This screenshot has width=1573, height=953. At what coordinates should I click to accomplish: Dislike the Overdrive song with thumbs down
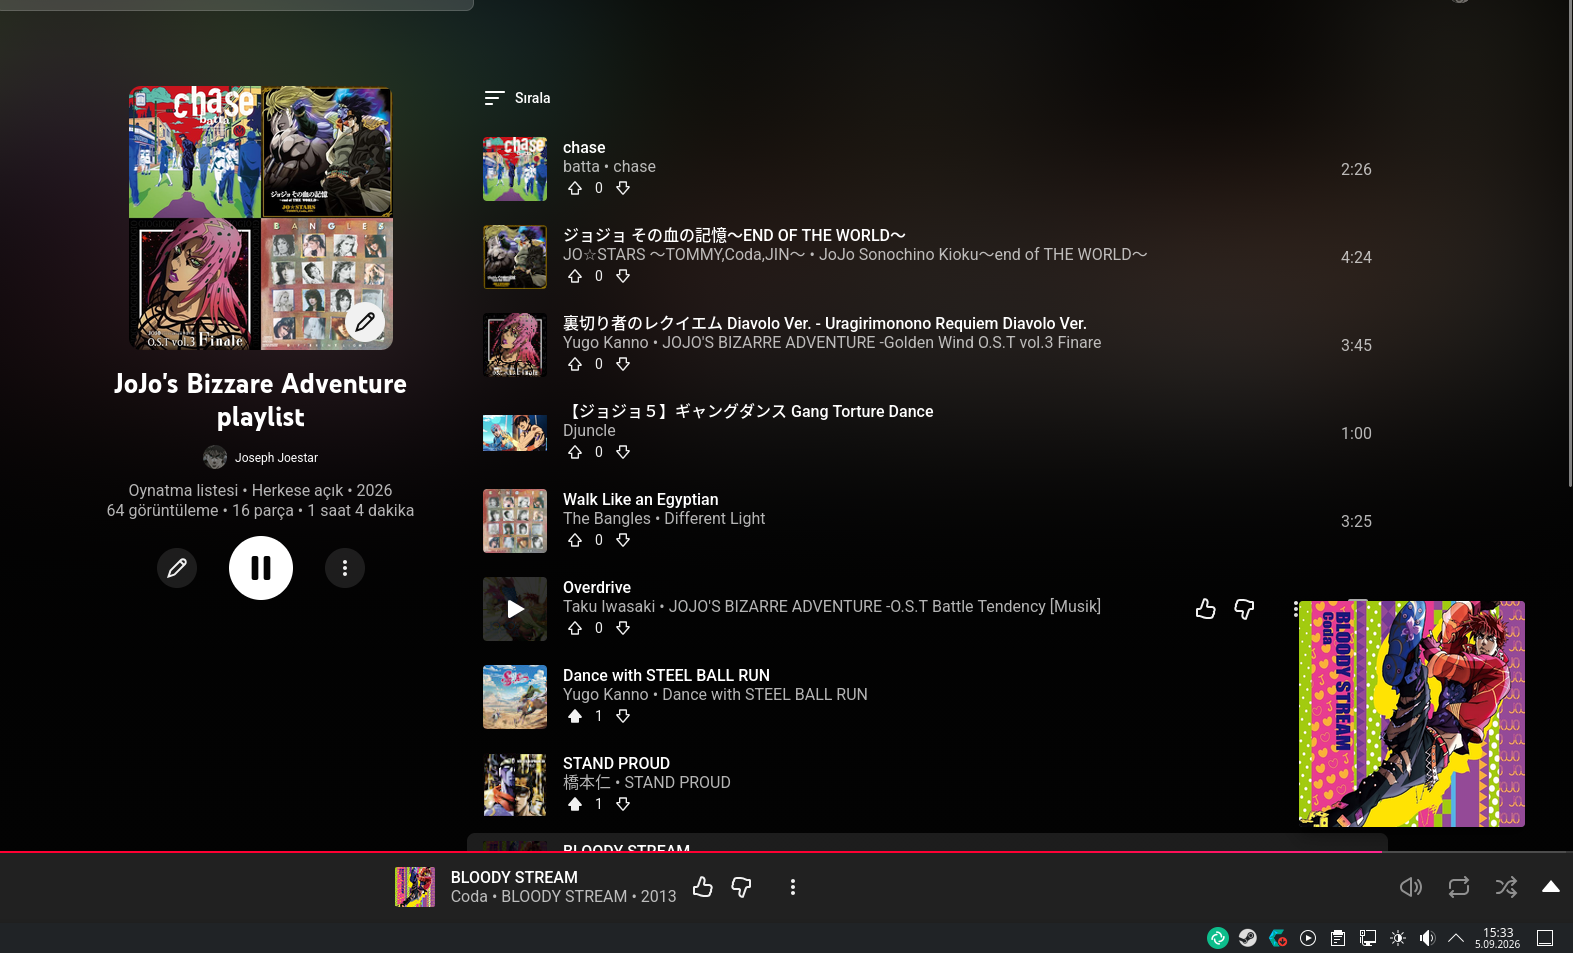(x=1244, y=609)
